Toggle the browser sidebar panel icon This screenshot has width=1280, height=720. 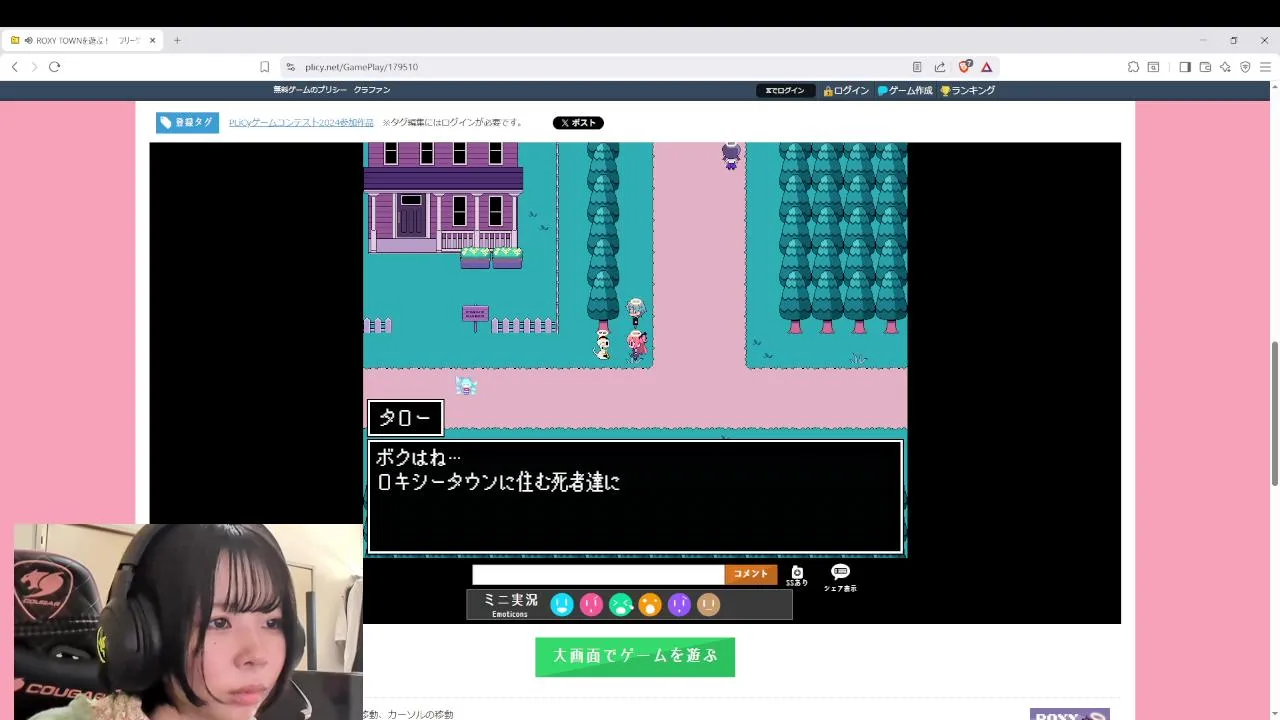pyautogui.click(x=1185, y=67)
